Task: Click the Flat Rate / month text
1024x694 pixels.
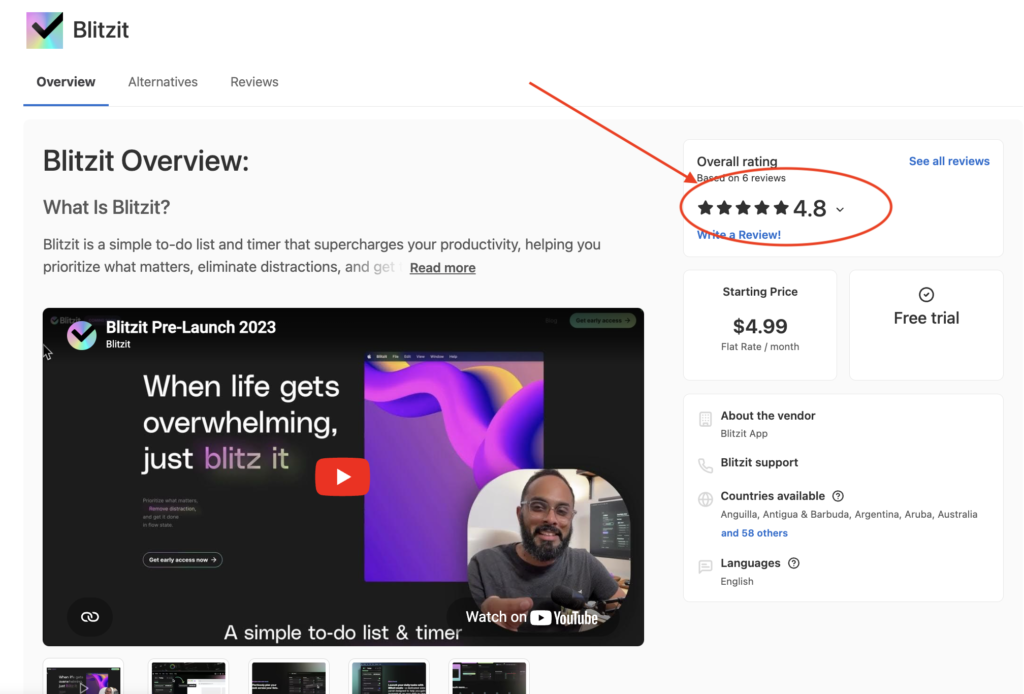Action: [x=760, y=347]
